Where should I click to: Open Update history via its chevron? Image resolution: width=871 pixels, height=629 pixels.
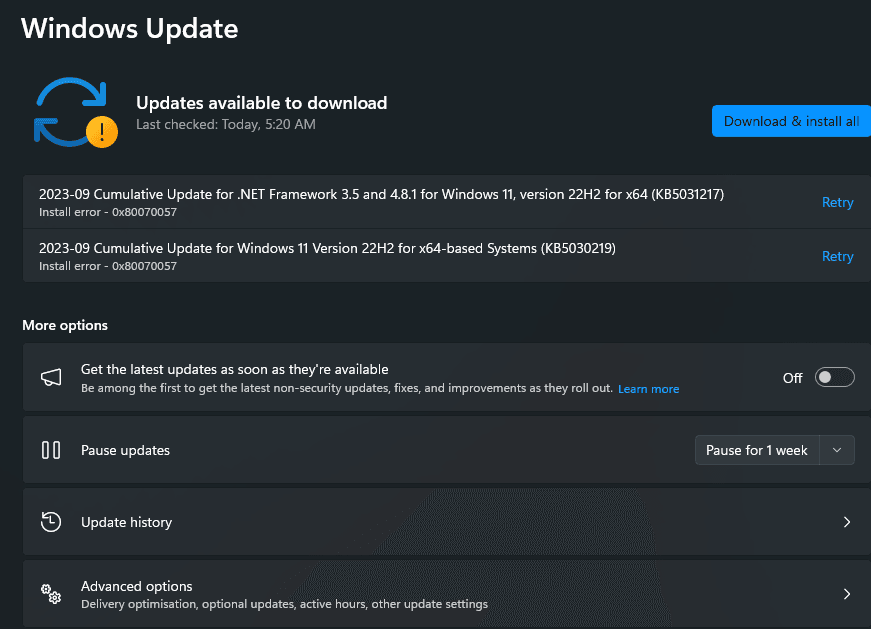pos(847,522)
